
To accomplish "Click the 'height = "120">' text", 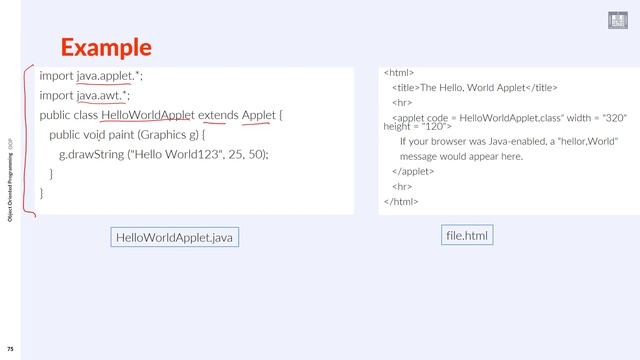I will click(x=418, y=127).
